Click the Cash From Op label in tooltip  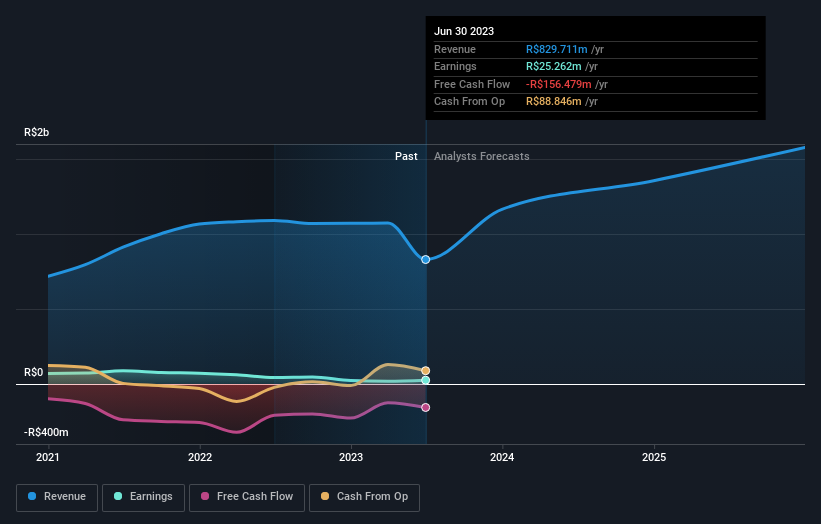pyautogui.click(x=469, y=102)
